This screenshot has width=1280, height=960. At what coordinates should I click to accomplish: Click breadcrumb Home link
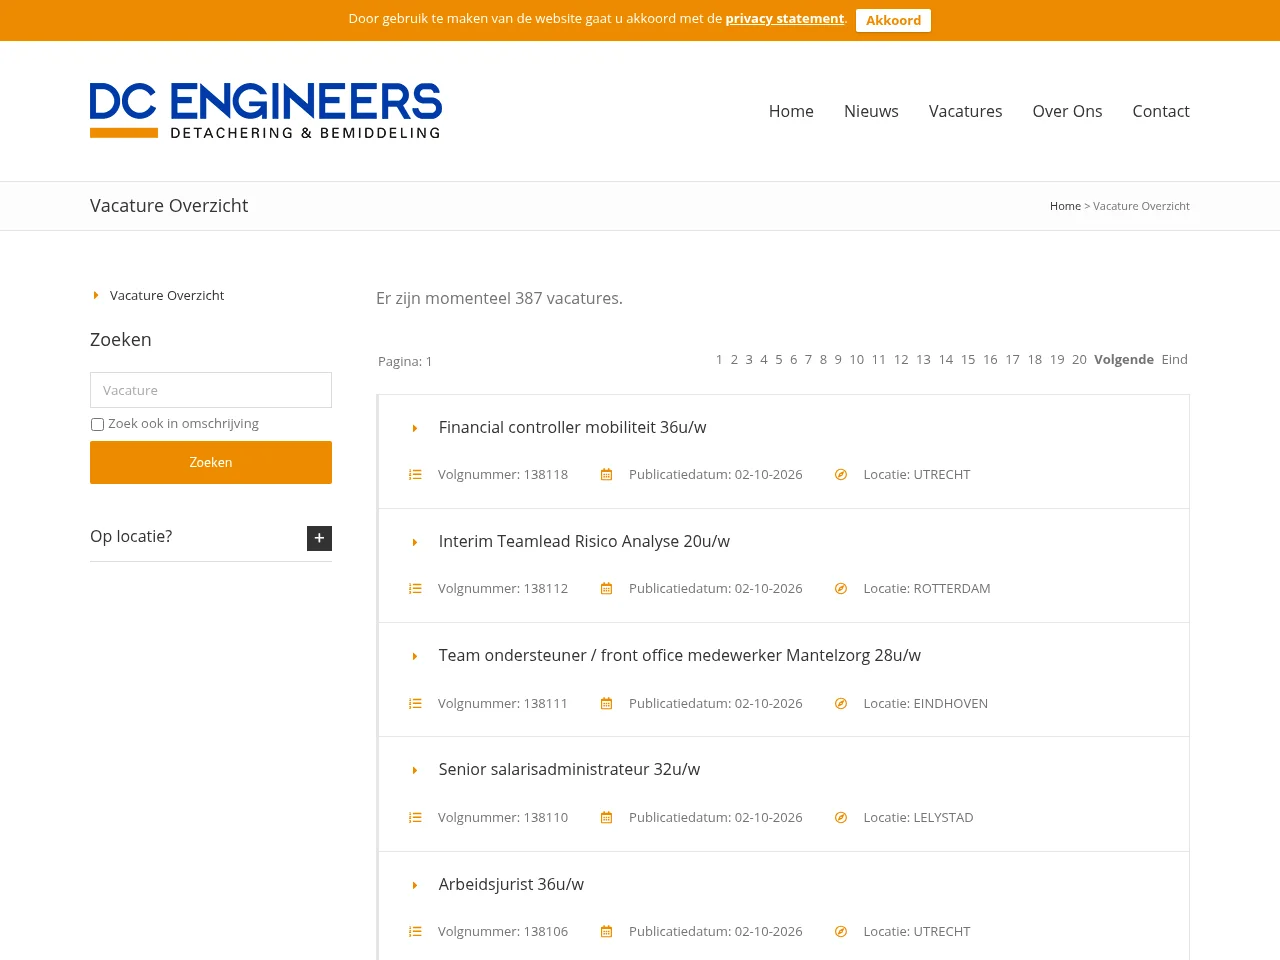(x=1065, y=206)
